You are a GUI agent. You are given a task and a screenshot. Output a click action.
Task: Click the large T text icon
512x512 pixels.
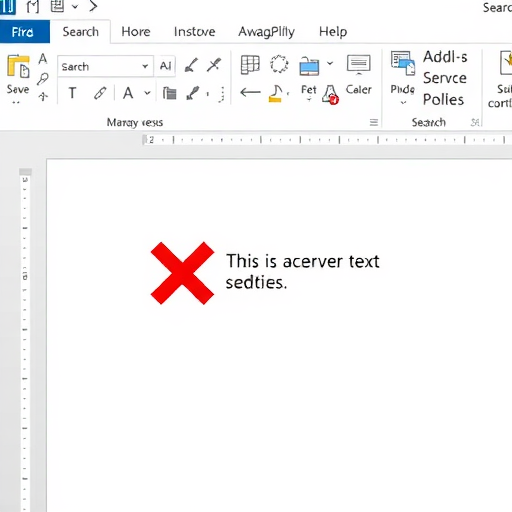[x=72, y=93]
